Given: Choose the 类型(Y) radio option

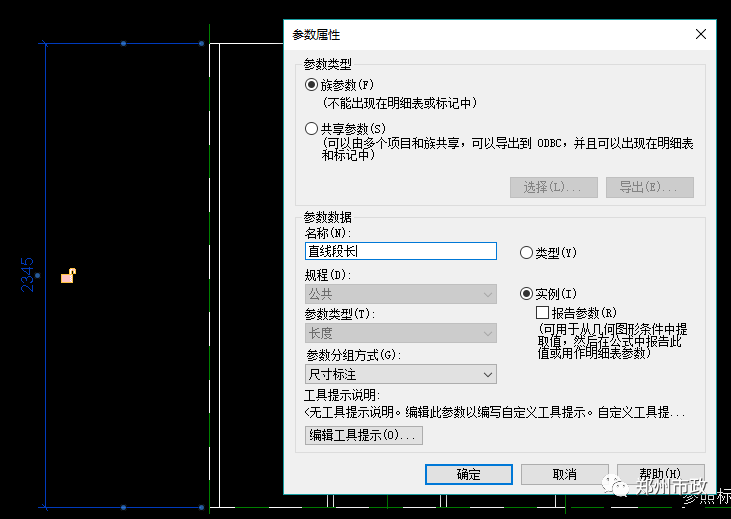Looking at the screenshot, I should pyautogui.click(x=526, y=253).
